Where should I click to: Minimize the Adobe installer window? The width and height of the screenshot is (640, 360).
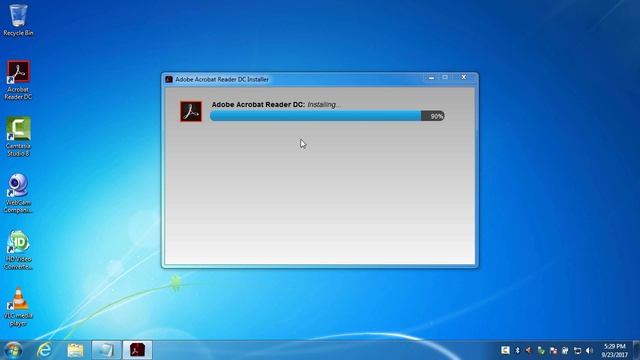431,77
